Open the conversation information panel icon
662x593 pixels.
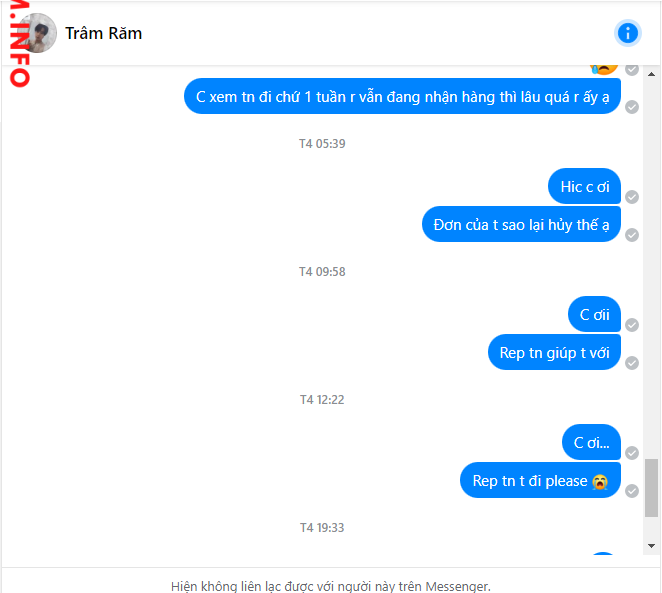tap(628, 33)
